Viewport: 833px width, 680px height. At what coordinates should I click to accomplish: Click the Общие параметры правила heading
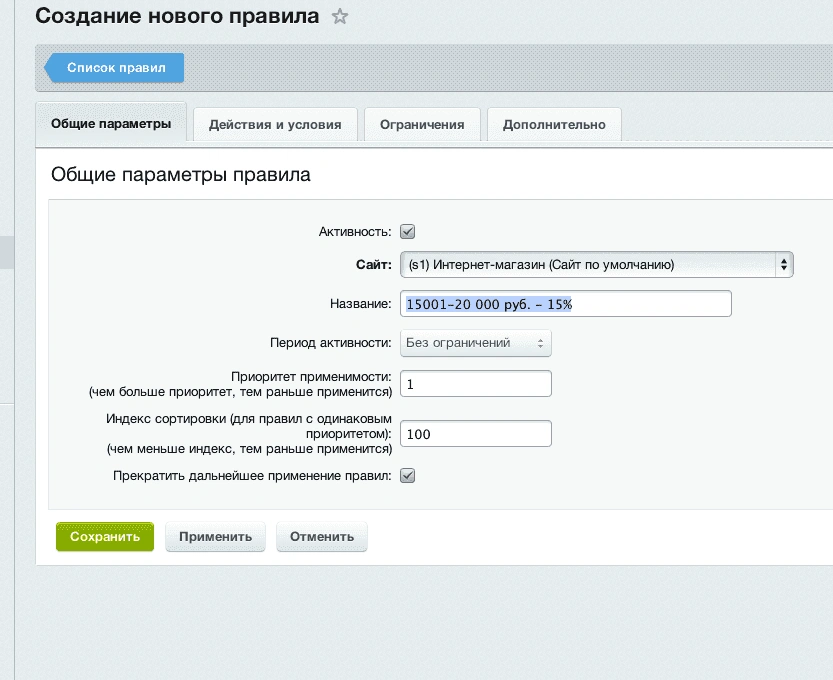[x=181, y=175]
